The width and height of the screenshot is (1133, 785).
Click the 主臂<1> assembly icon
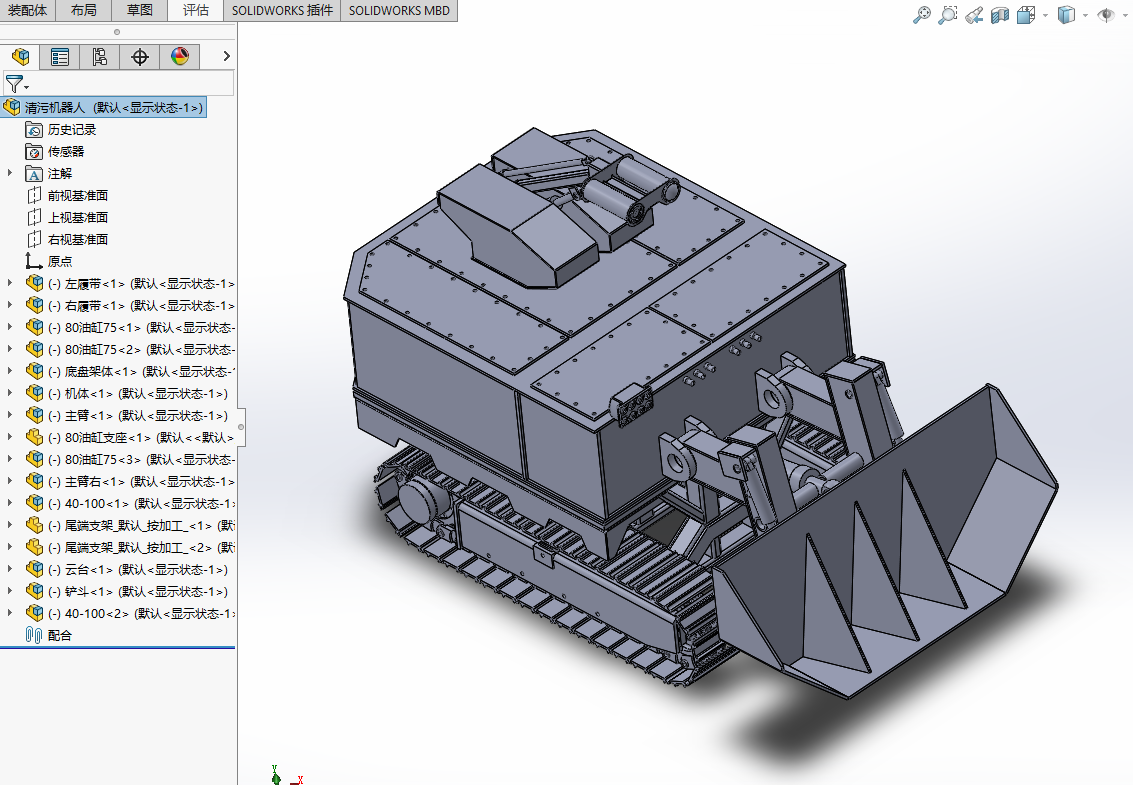pyautogui.click(x=34, y=415)
